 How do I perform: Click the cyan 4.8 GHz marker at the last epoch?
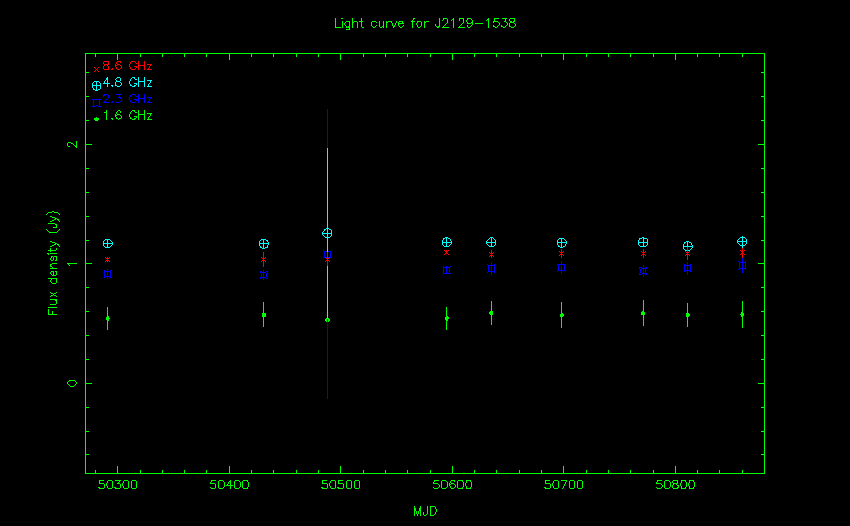point(742,242)
